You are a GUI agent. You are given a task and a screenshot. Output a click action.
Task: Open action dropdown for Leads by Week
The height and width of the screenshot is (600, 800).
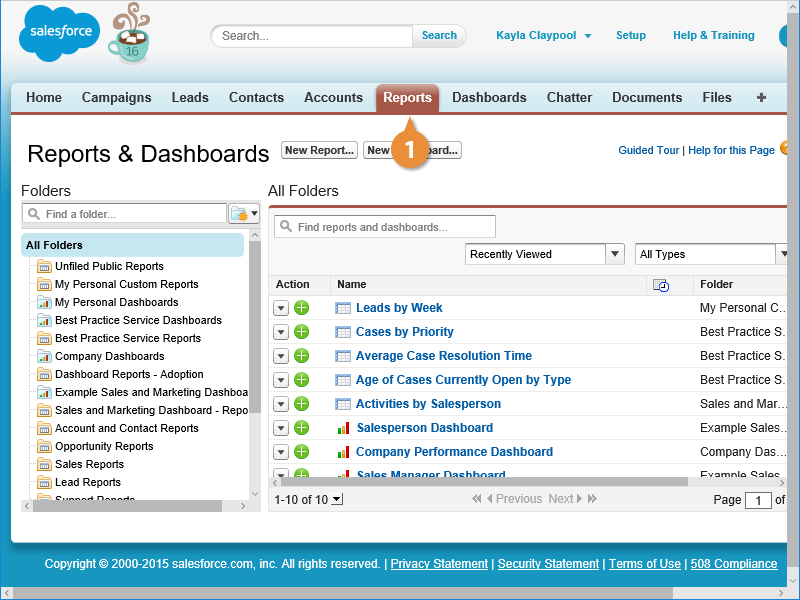click(281, 308)
